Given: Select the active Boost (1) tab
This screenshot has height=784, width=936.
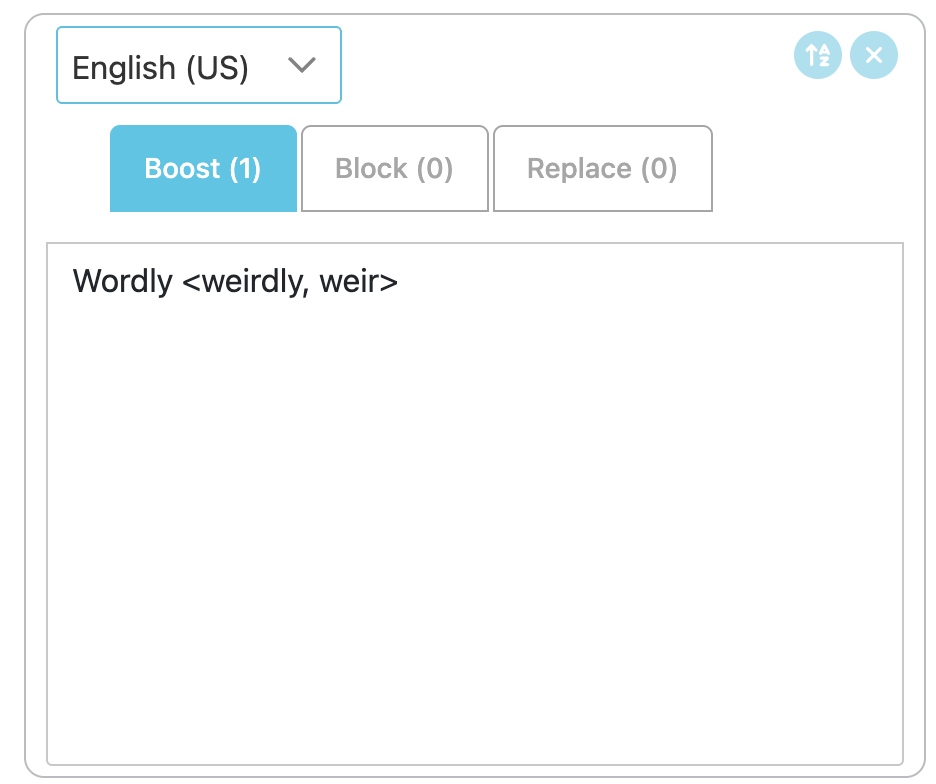Looking at the screenshot, I should (x=203, y=168).
